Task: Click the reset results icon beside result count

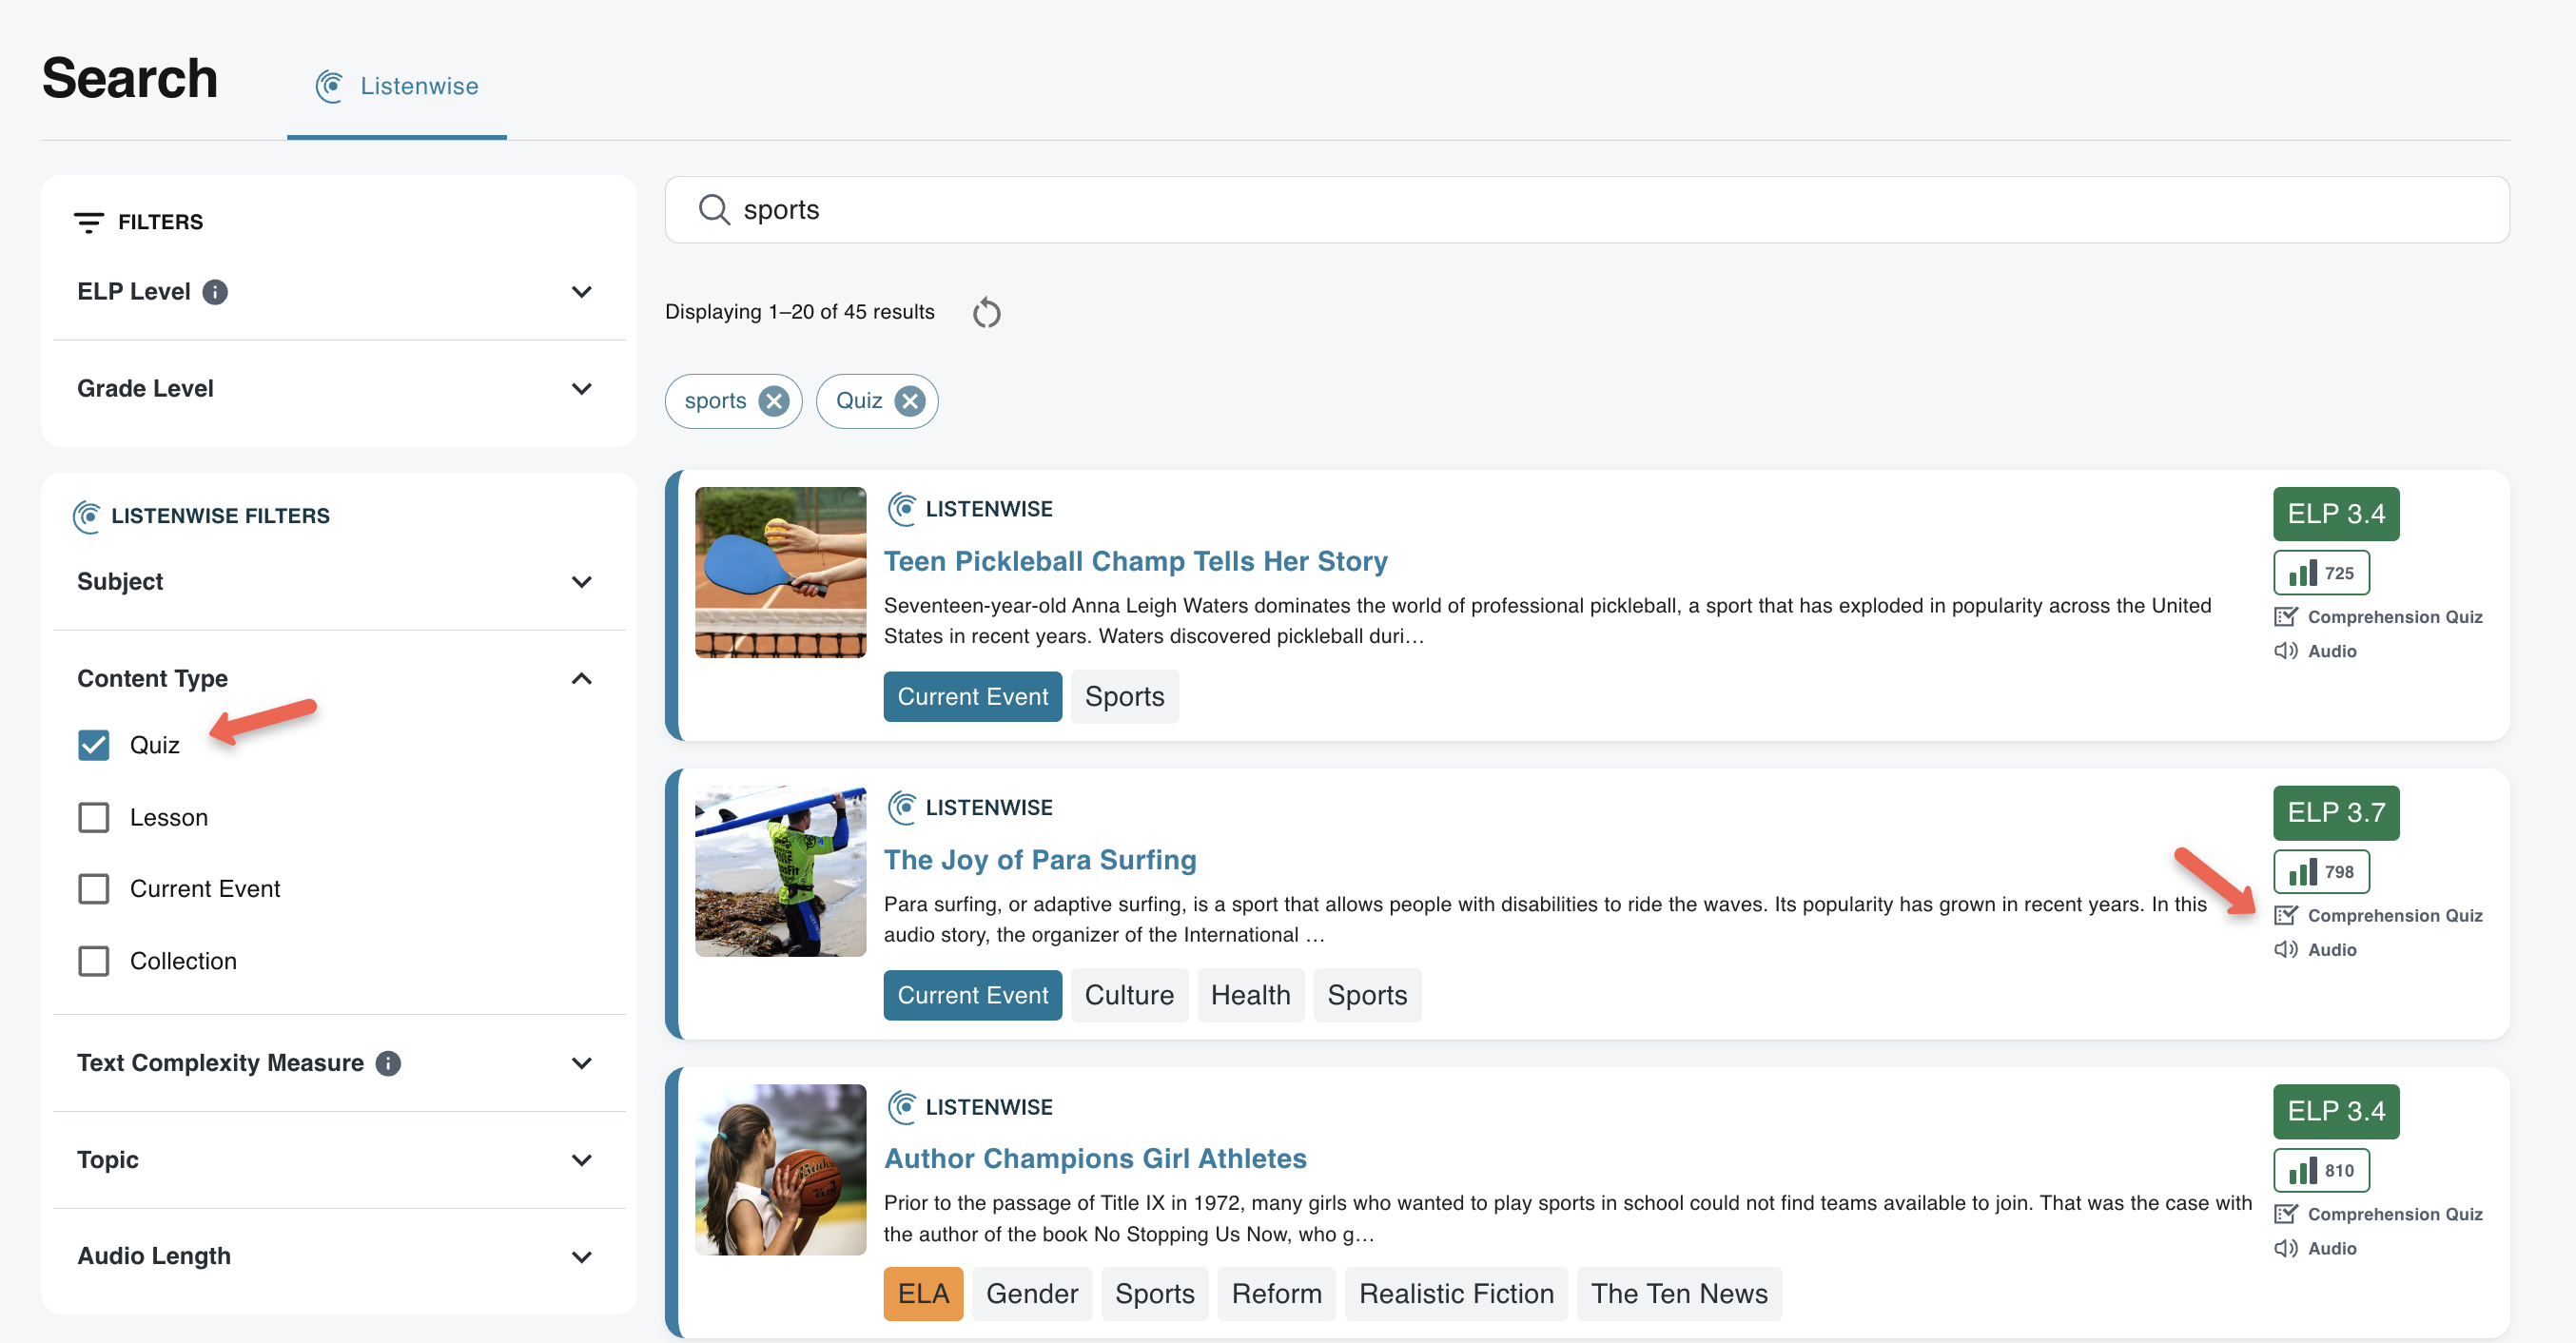Action: tap(987, 312)
